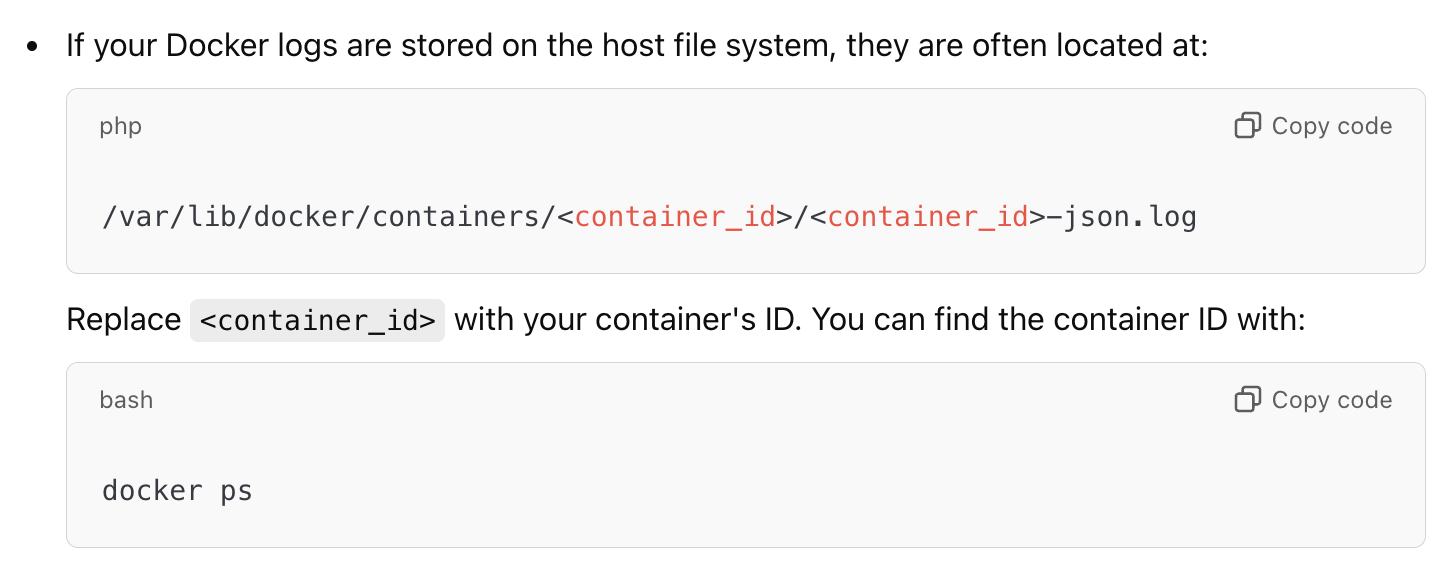The height and width of the screenshot is (578, 1455).
Task: Click the "docker ps" command text
Action: [177, 491]
